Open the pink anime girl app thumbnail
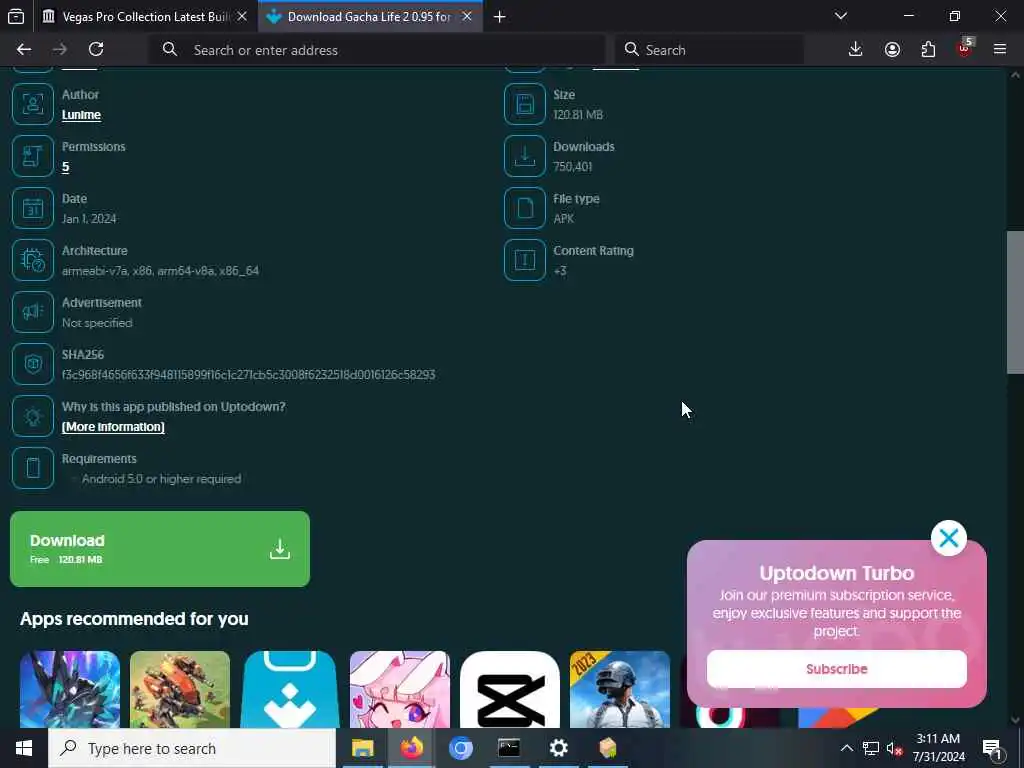The height and width of the screenshot is (768, 1024). 400,689
